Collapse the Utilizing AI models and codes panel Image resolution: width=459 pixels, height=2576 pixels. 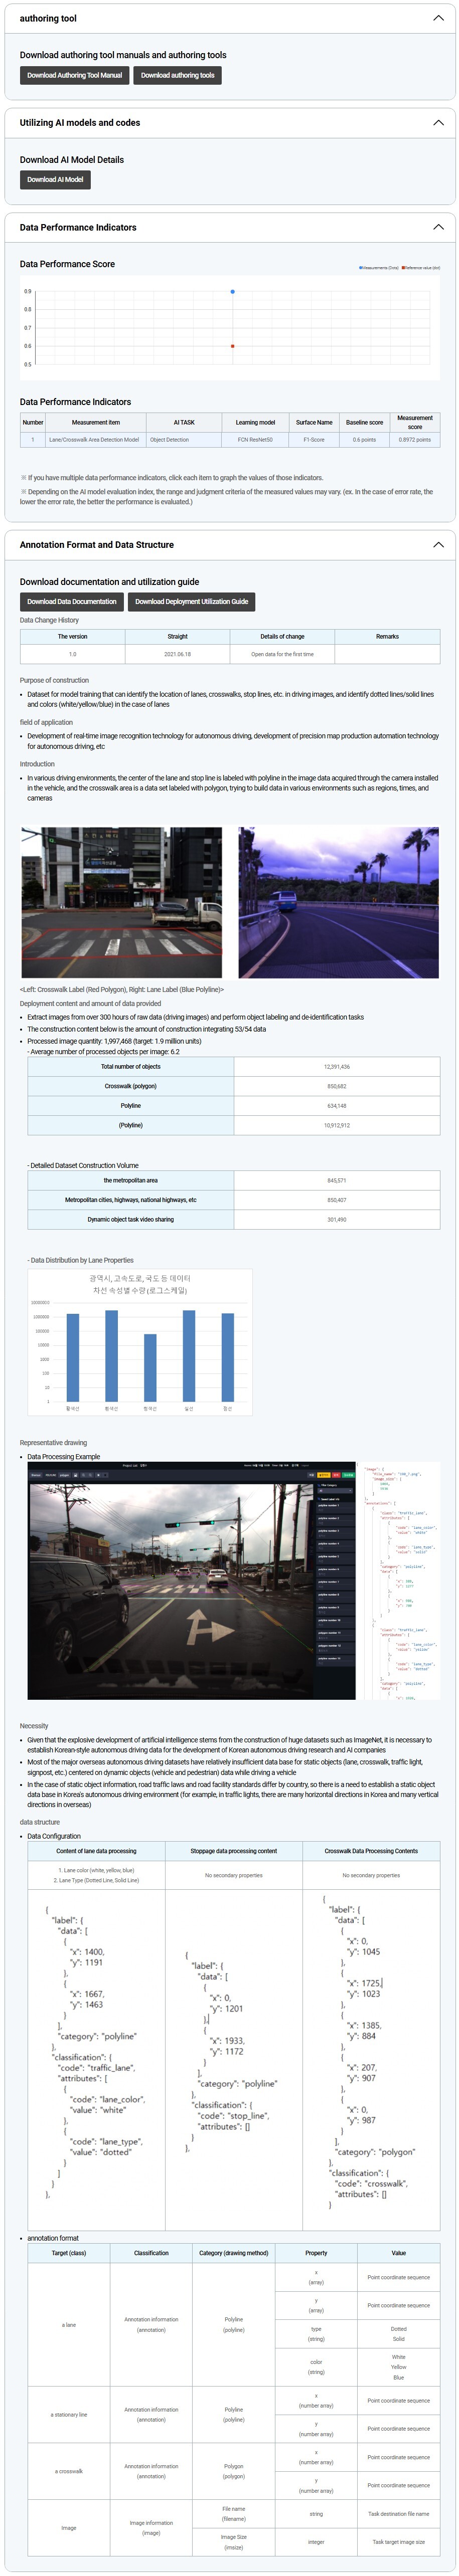pos(437,123)
